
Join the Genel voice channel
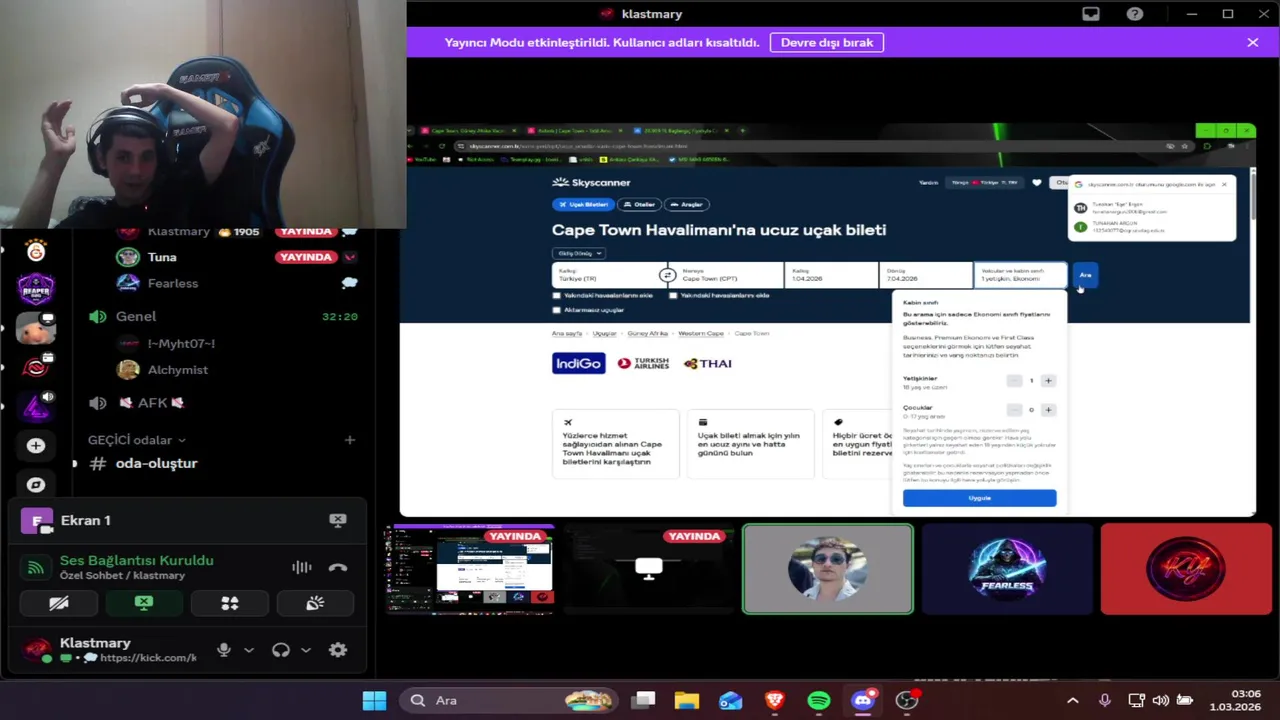click(x=136, y=316)
